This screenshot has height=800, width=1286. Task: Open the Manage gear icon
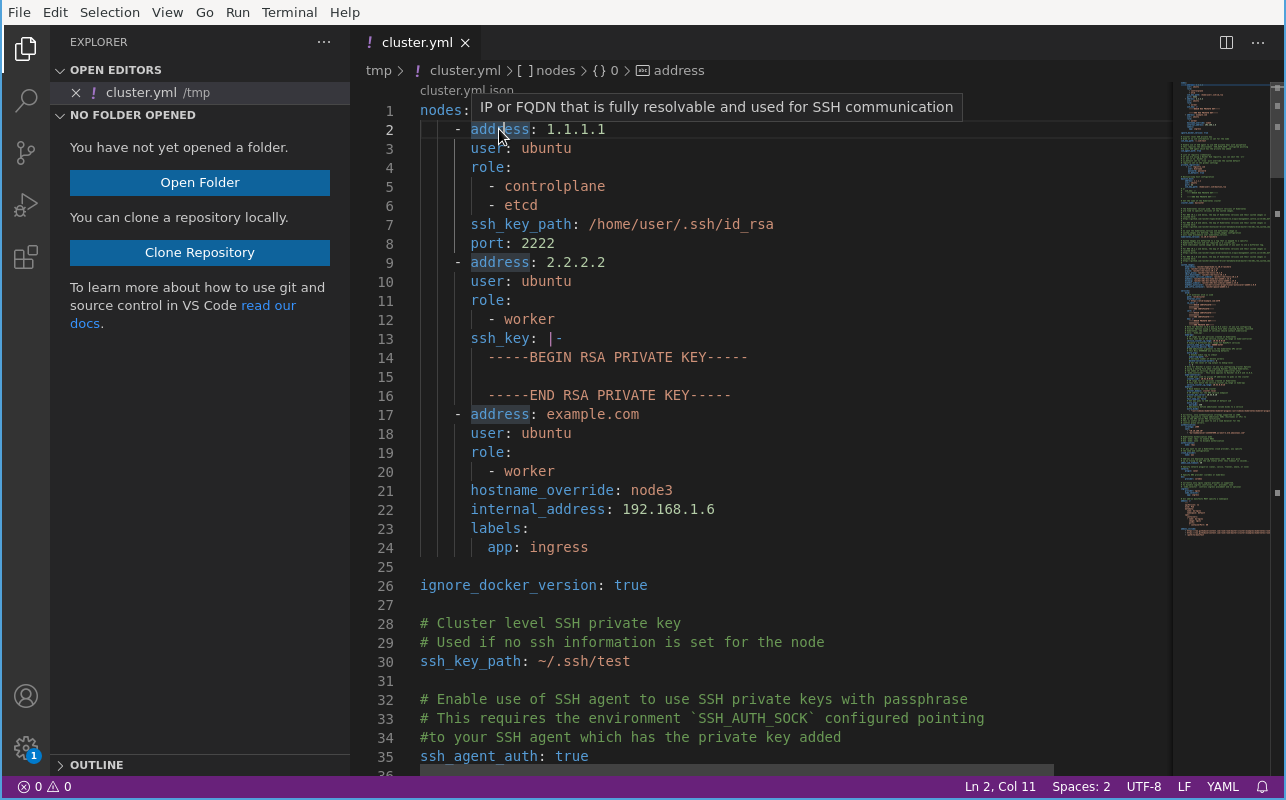tap(26, 748)
